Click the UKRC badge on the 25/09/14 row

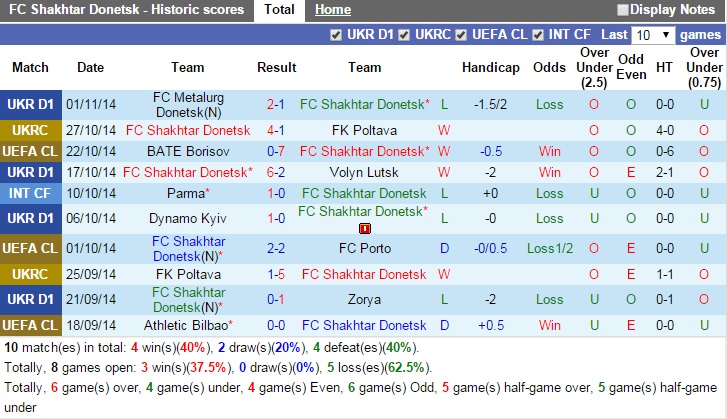(30, 274)
